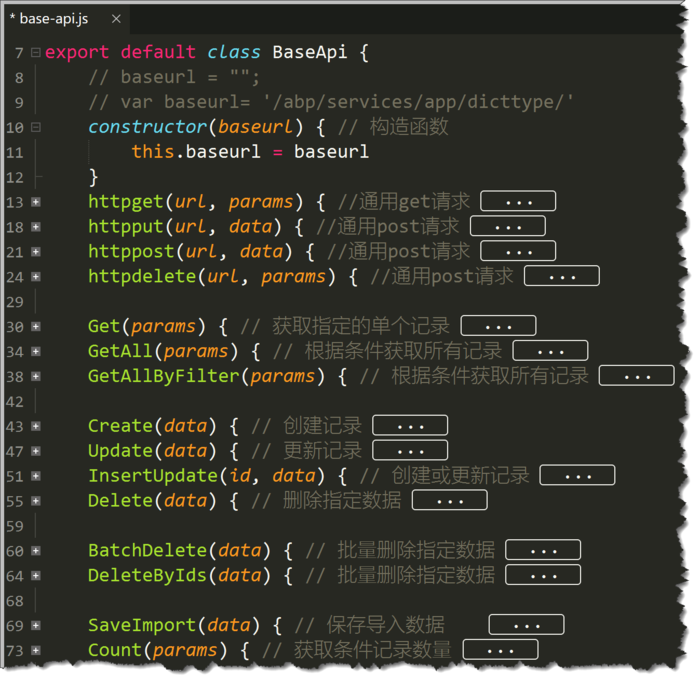Collapse the BaseApi class at line 7
The height and width of the screenshot is (682, 700).
(36, 53)
